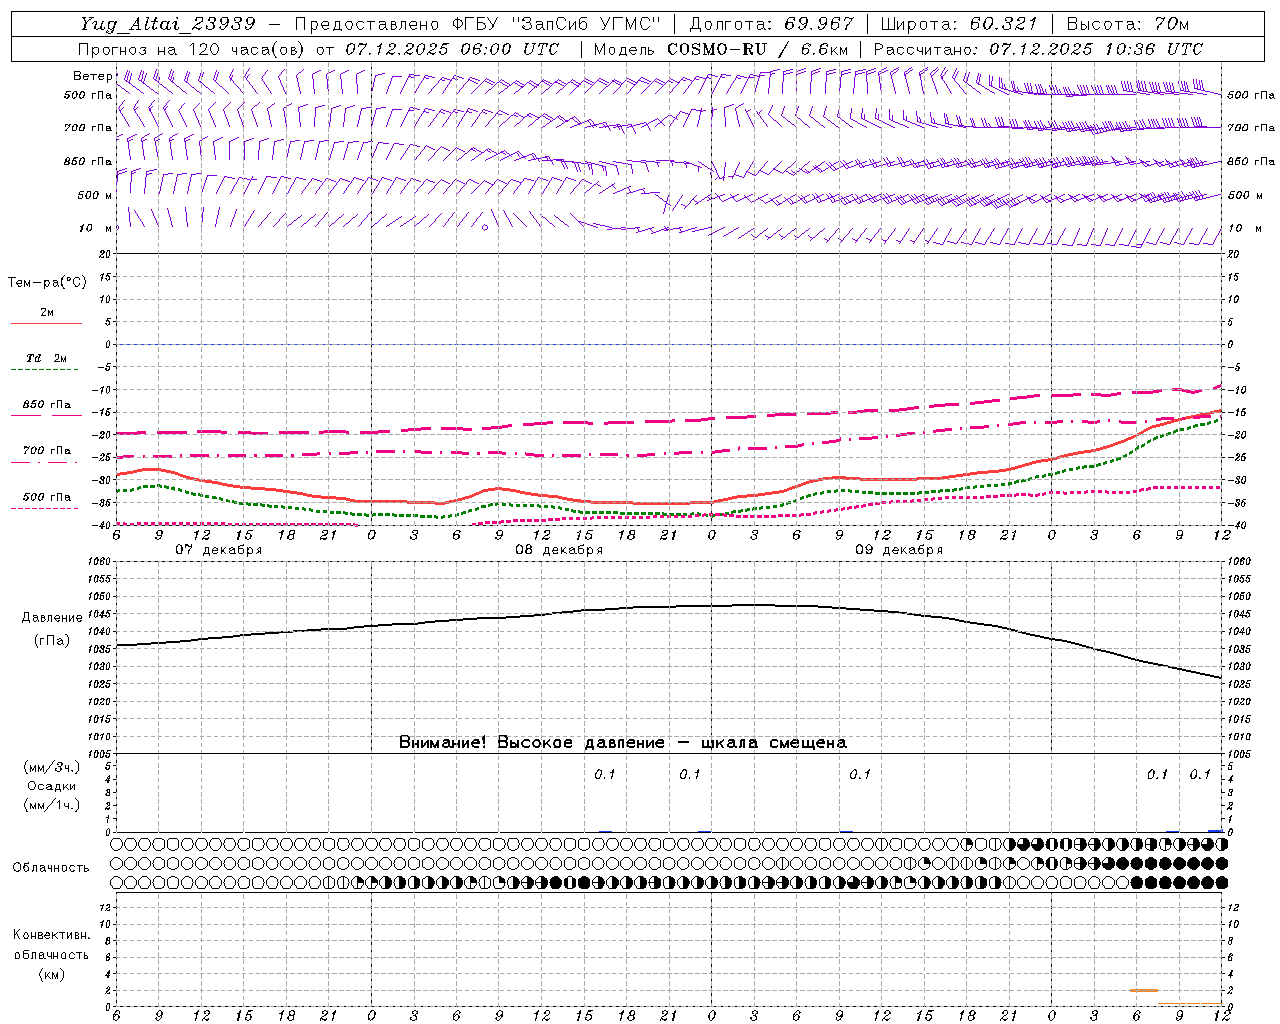Click the Модель COSMO-RU / 6.6км label
The image size is (1280, 1024).
(720, 49)
